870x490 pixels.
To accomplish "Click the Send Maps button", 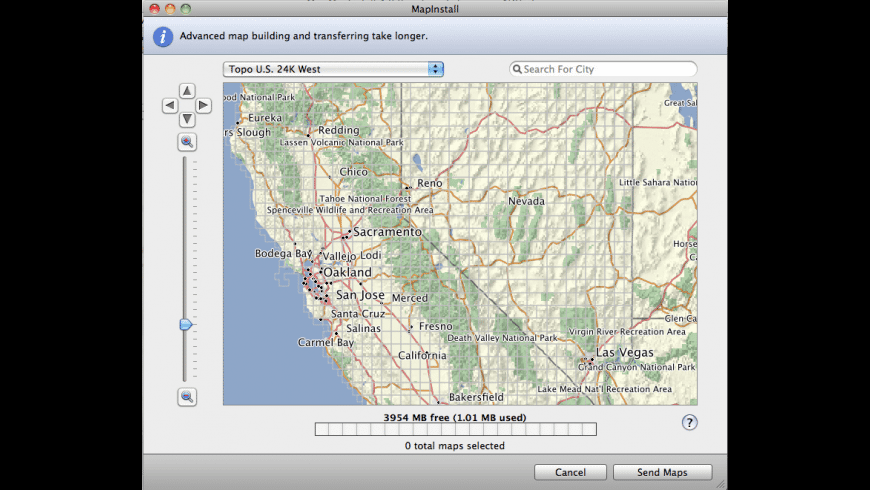I will pos(662,472).
